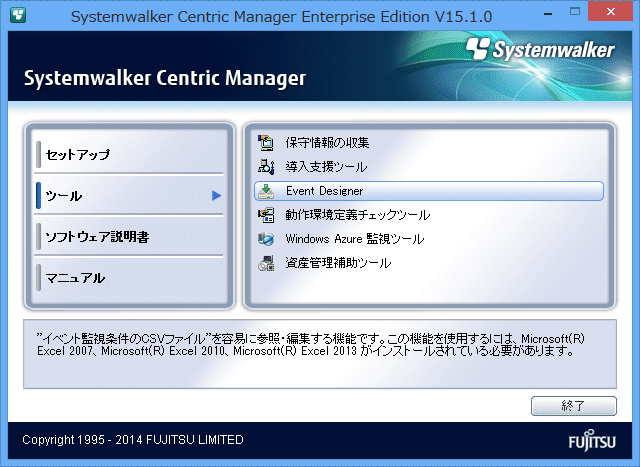Image resolution: width=640 pixels, height=467 pixels.
Task: Launch Windows Azure 監視ツール
Action: coord(429,239)
